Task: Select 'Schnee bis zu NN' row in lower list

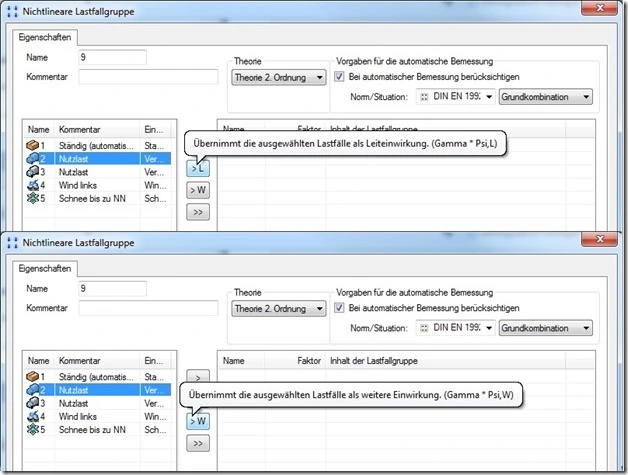Action: [98, 429]
